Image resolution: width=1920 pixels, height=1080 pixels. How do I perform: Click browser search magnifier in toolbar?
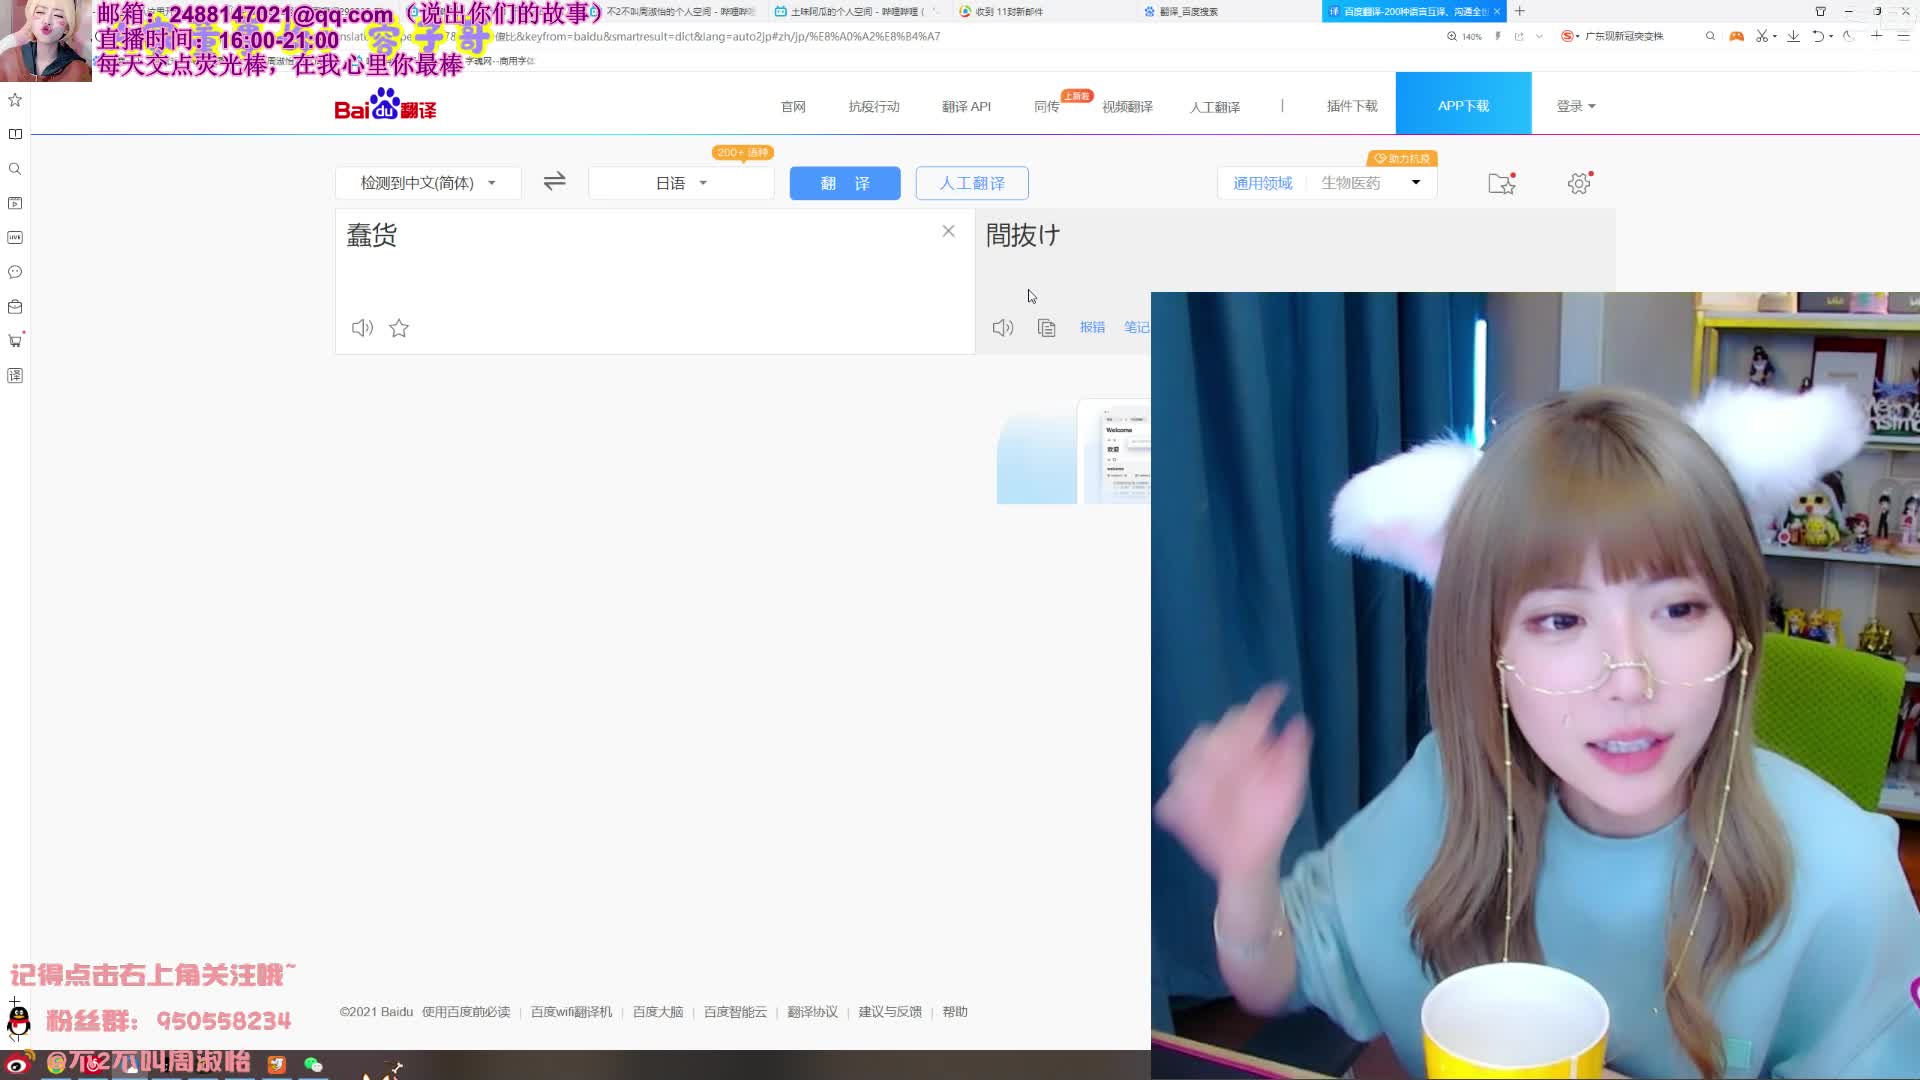click(x=1710, y=36)
